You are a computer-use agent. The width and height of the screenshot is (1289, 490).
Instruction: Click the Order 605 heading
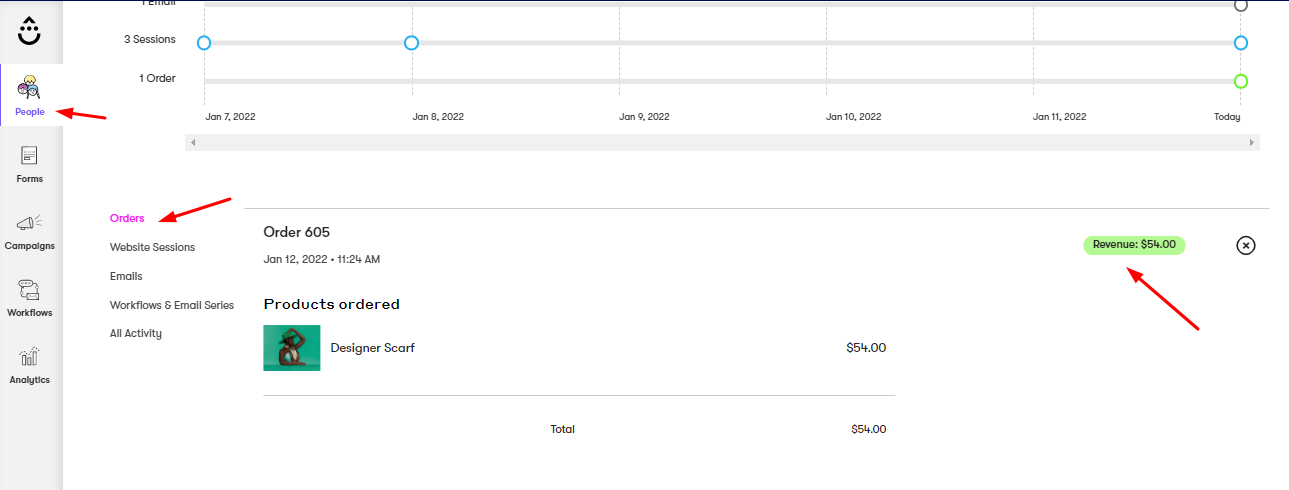297,232
